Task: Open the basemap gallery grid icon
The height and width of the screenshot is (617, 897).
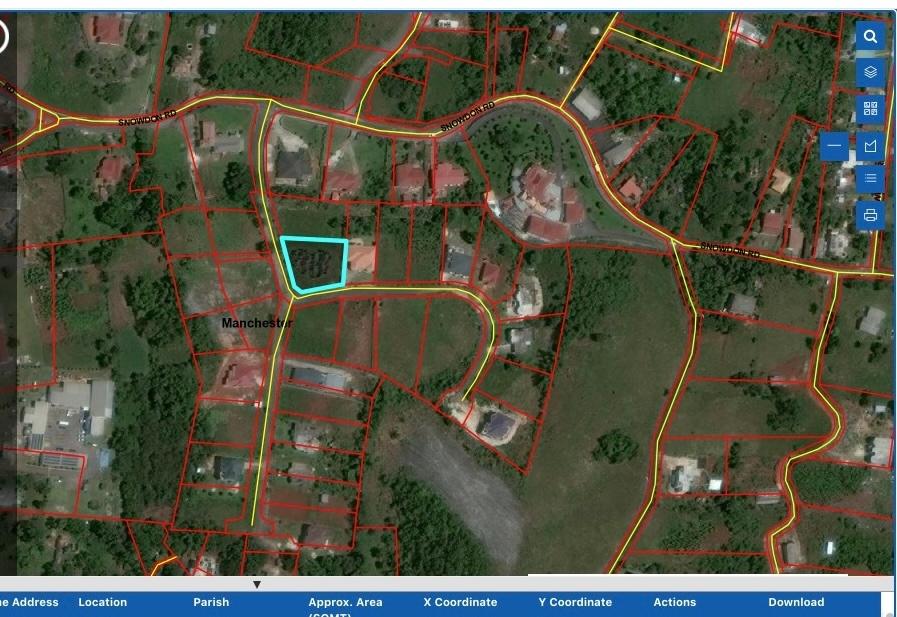Action: click(x=870, y=109)
